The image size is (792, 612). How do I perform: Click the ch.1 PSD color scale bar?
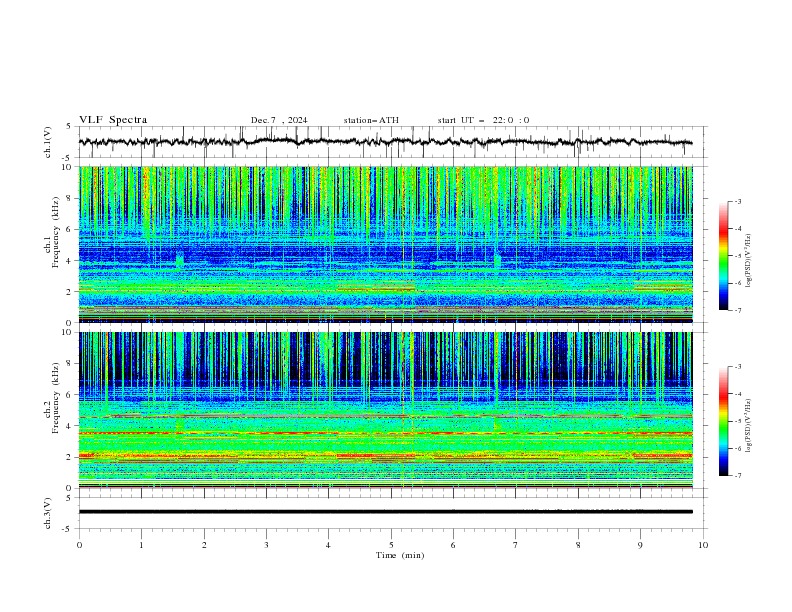point(724,255)
